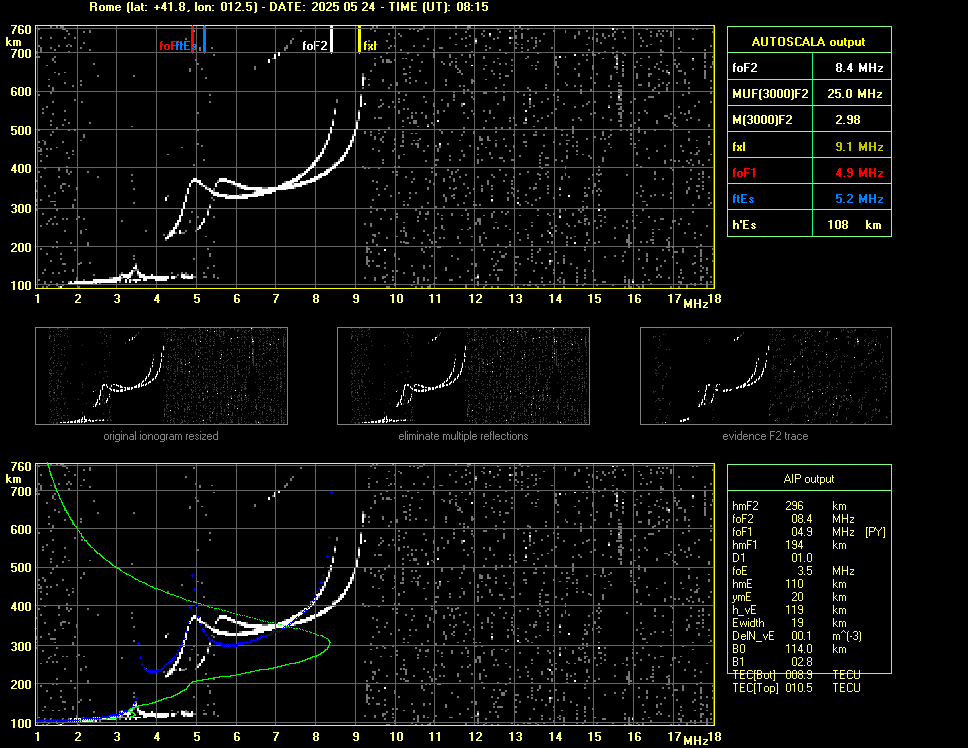Screen dimensions: 968x748
Task: Click the AIP foF1 04.9 MHz [PY] row
Action: (x=809, y=532)
